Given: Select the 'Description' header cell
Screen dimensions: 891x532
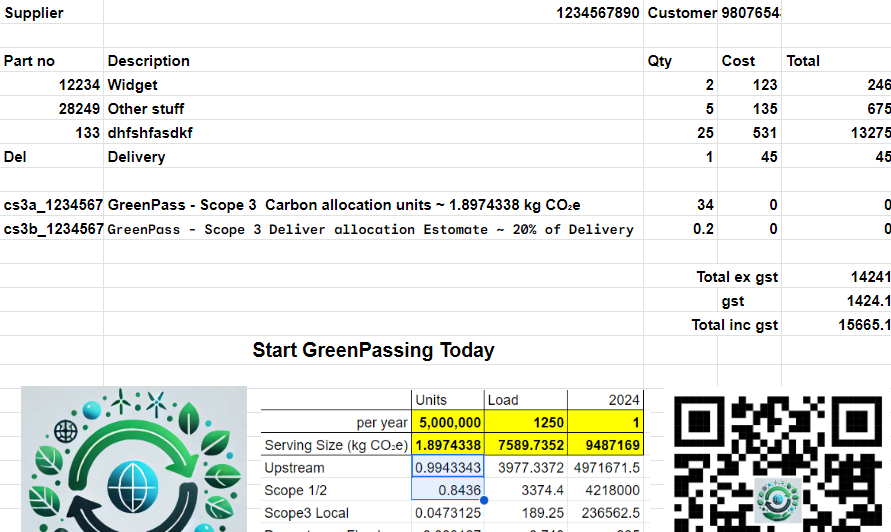Looking at the screenshot, I should point(373,60).
